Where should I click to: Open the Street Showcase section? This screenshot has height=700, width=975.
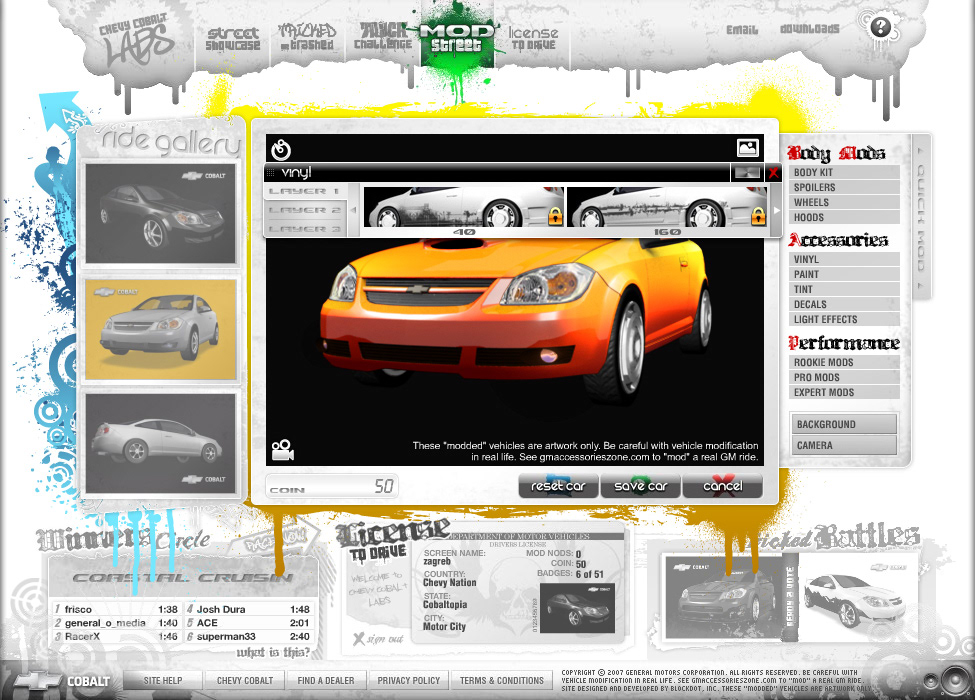click(x=233, y=39)
